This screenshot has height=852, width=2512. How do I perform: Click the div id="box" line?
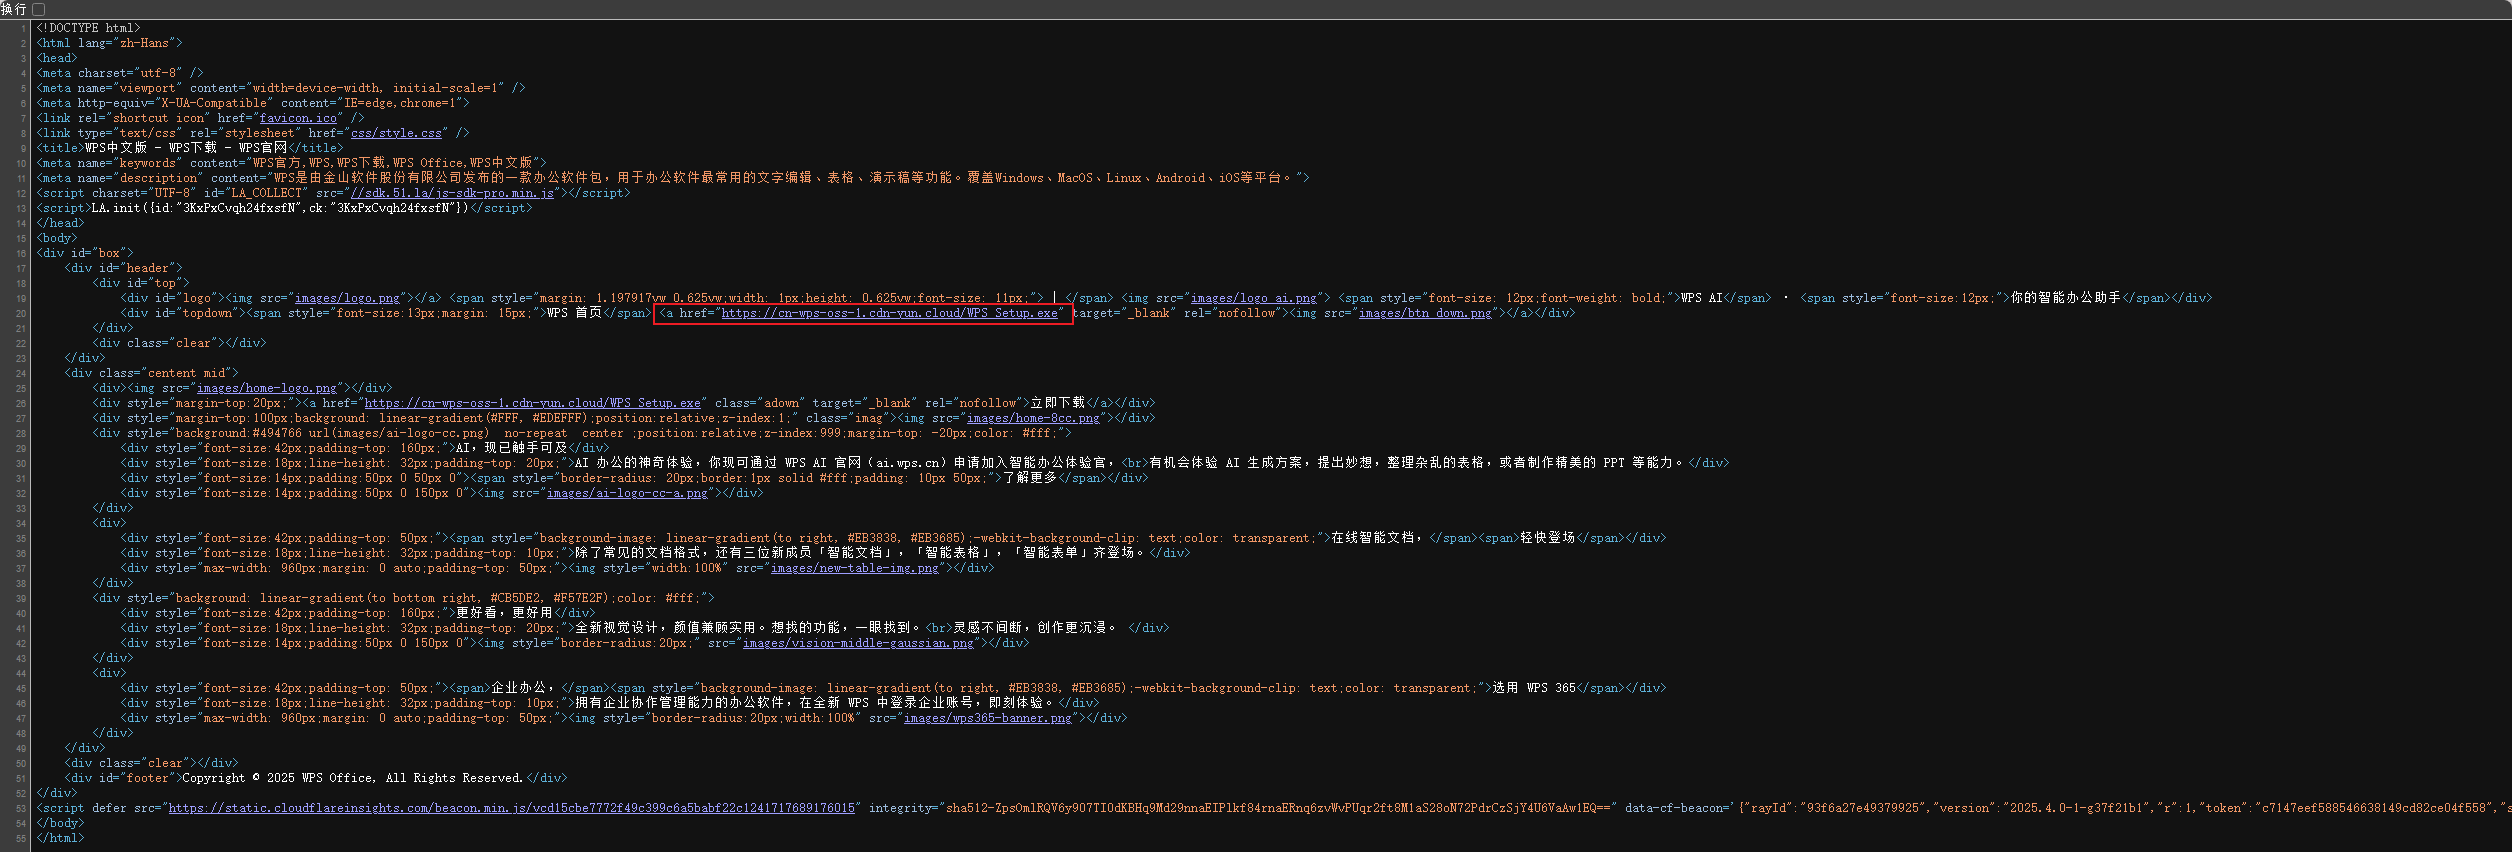84,253
